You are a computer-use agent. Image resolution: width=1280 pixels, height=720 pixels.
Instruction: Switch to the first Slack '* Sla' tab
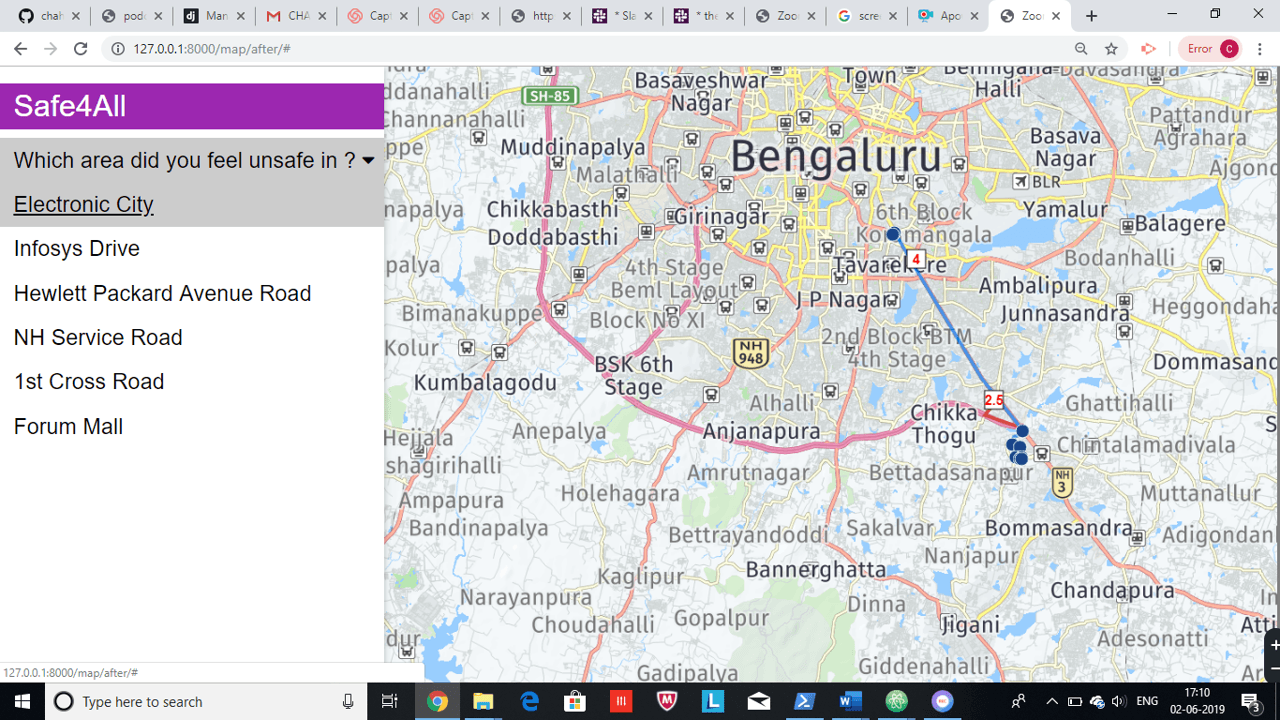tap(621, 16)
